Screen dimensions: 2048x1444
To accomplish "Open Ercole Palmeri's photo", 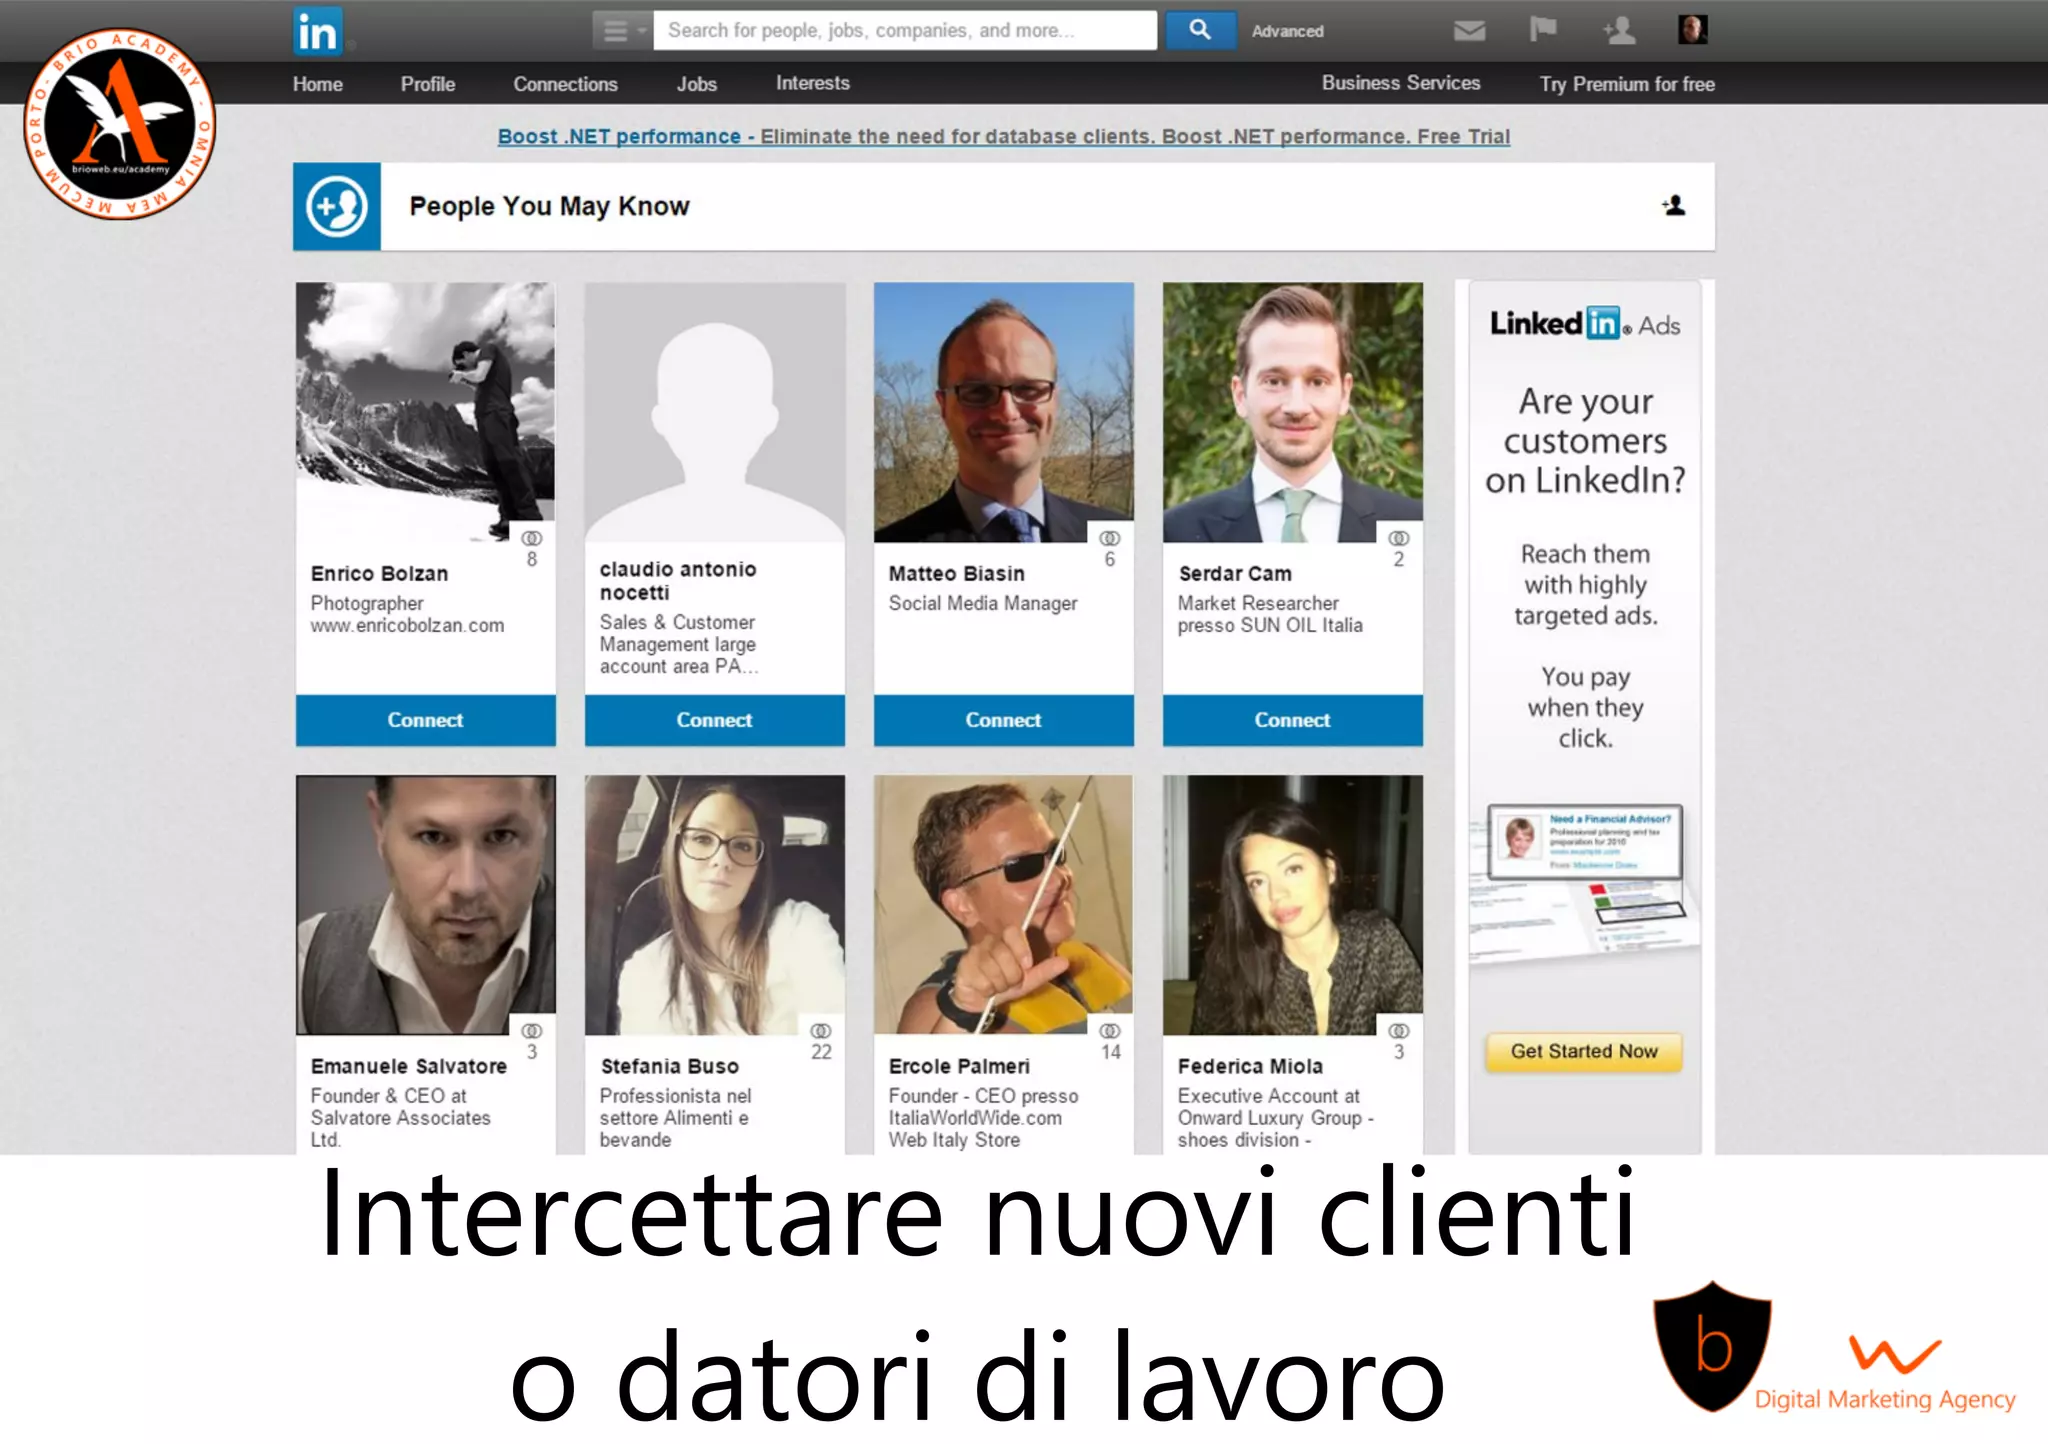I will pos(1003,904).
